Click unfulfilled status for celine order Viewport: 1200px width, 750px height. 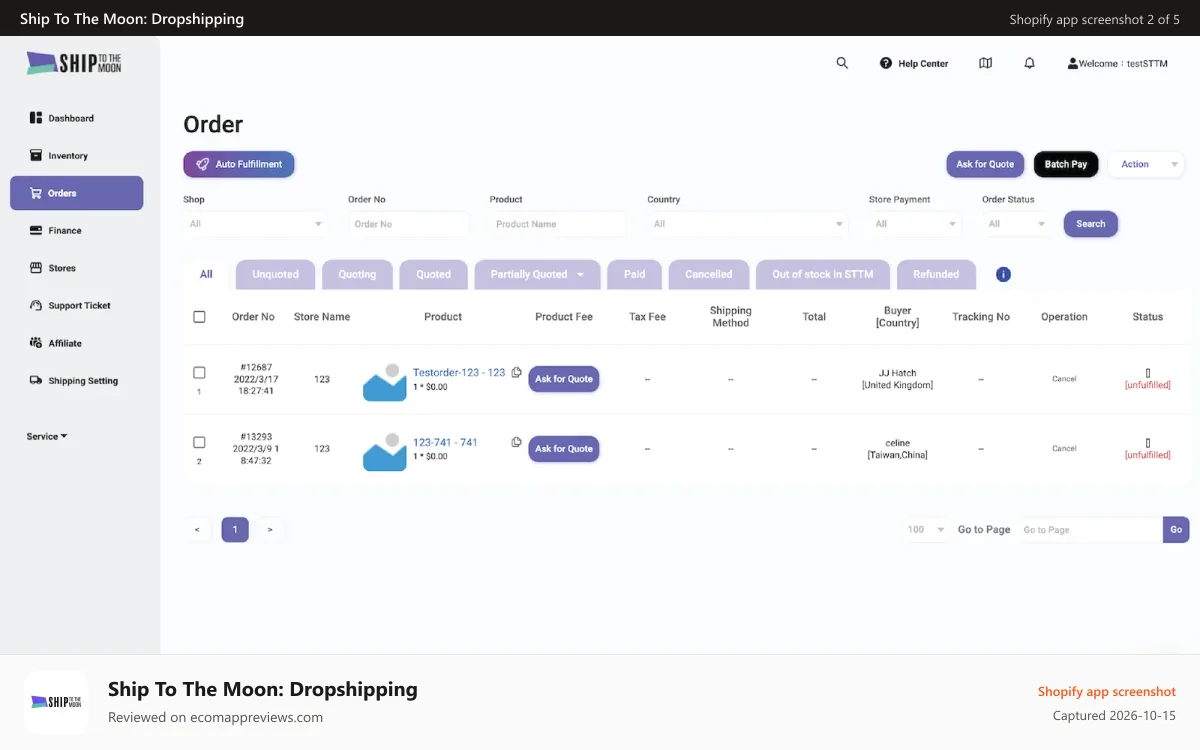click(x=1147, y=455)
